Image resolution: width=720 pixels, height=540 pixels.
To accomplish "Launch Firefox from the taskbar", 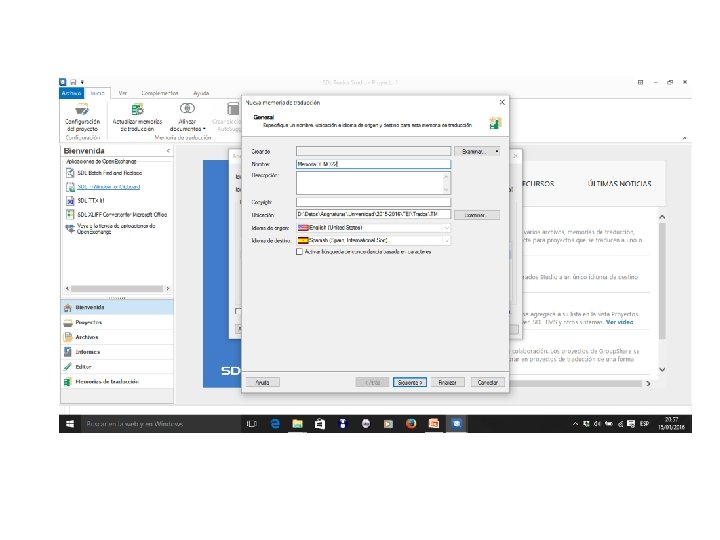I will coord(411,424).
